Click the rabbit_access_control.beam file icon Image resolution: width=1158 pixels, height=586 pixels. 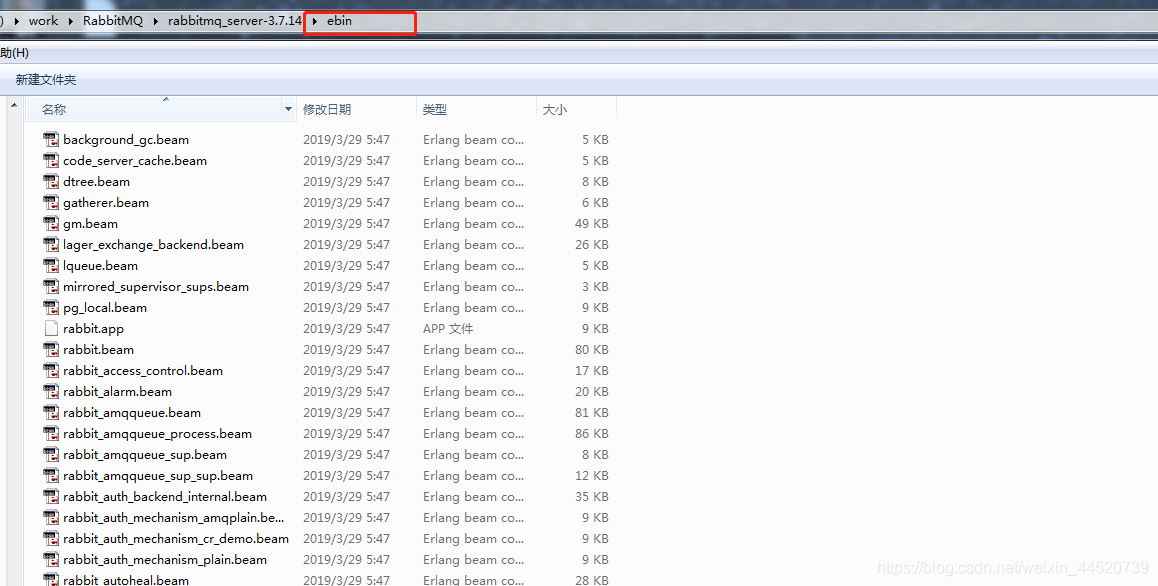pyautogui.click(x=51, y=370)
